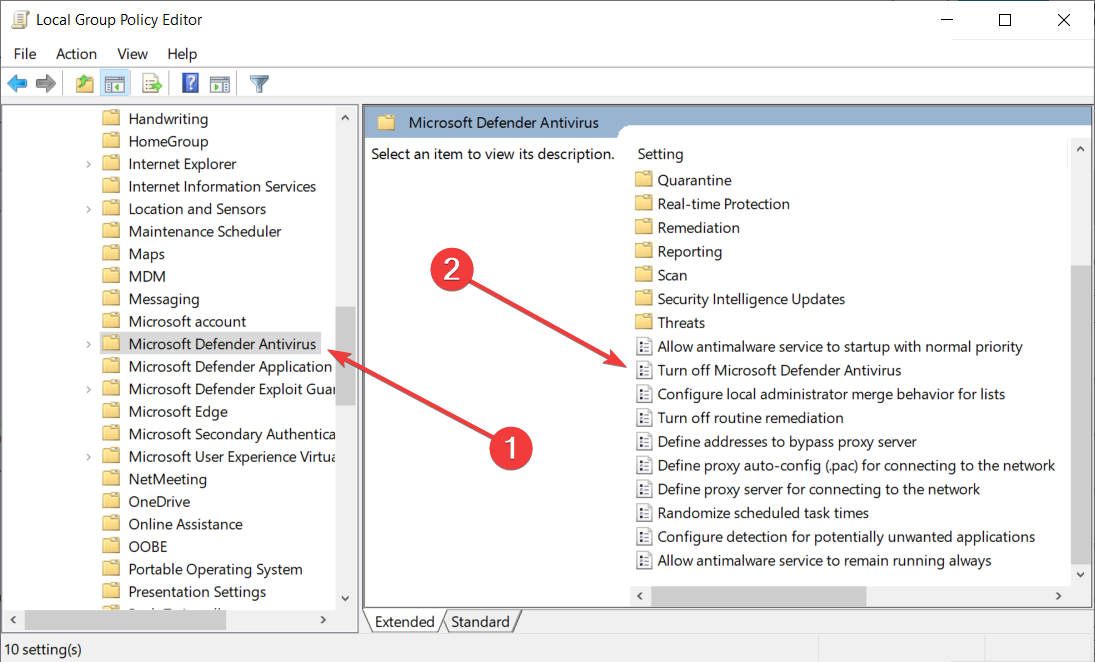Image resolution: width=1095 pixels, height=662 pixels.
Task: Expand the Microsoft Defender Exploit Guard node
Action: tap(88, 389)
